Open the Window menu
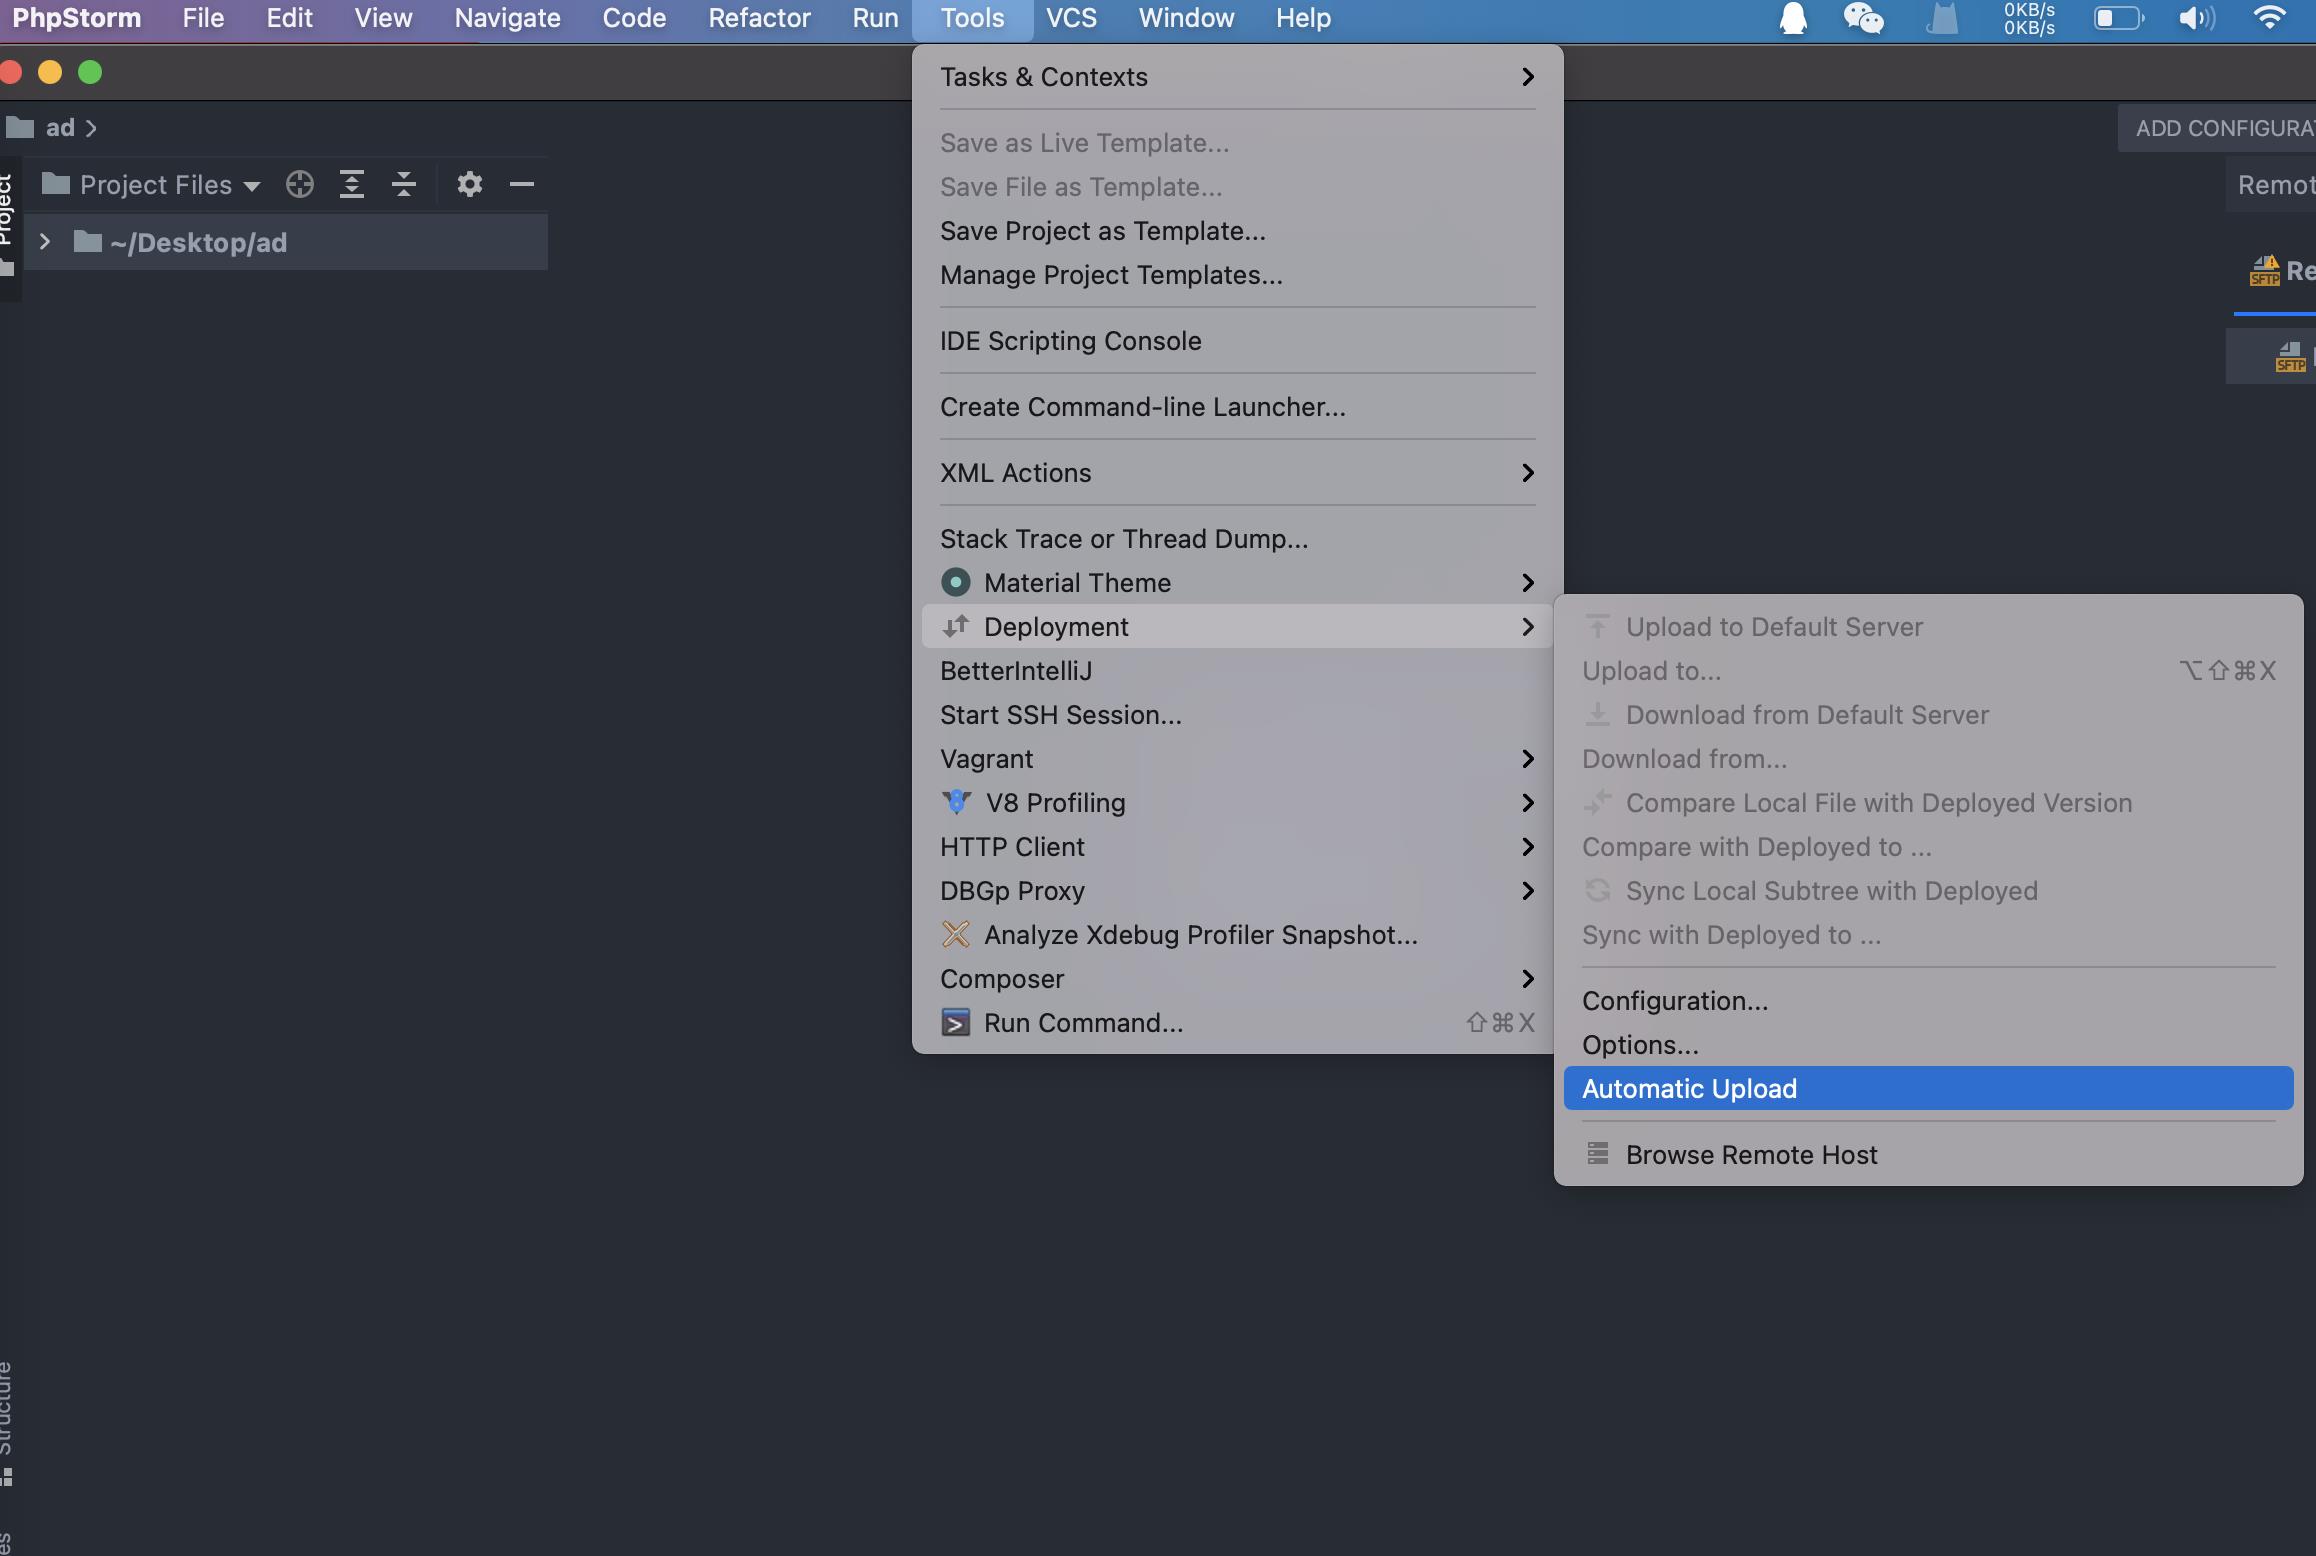 1186,18
